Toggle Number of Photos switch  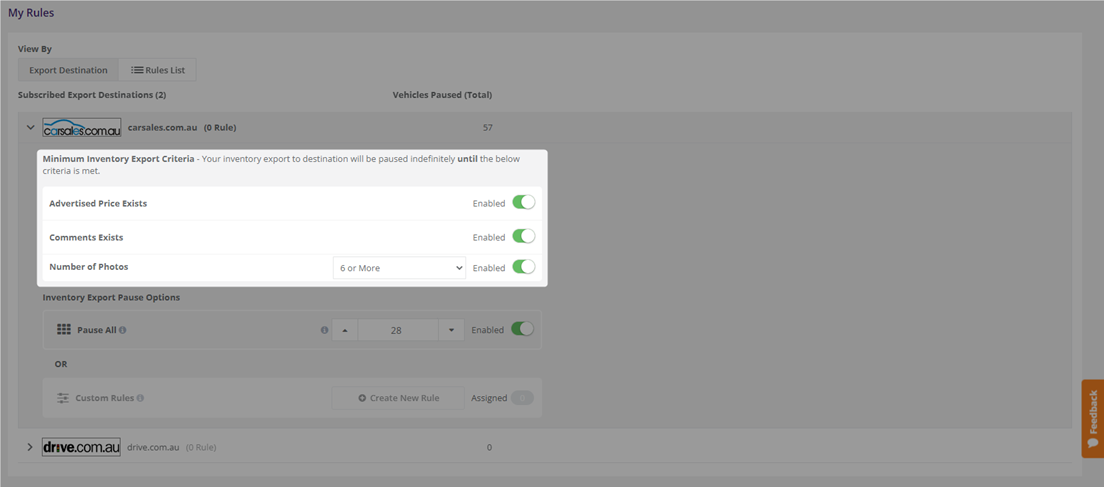(523, 267)
